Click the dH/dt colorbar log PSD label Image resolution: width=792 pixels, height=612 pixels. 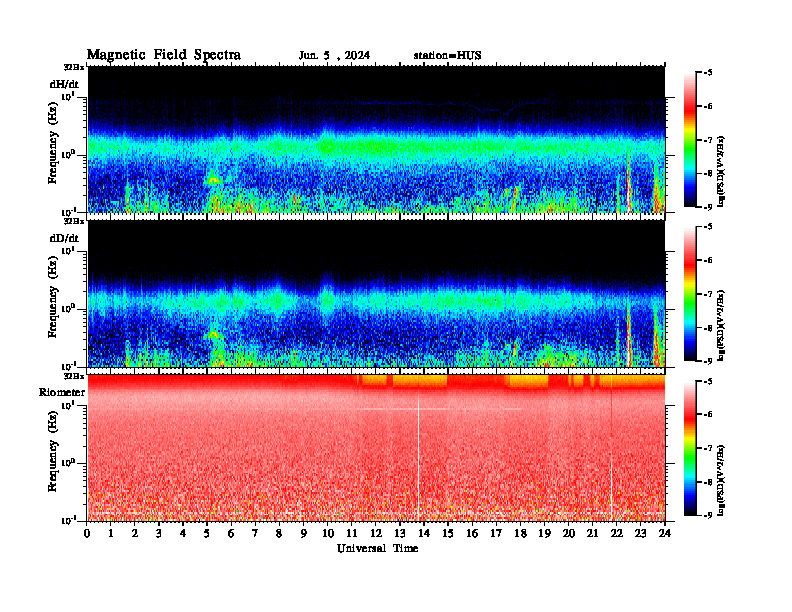tap(722, 171)
